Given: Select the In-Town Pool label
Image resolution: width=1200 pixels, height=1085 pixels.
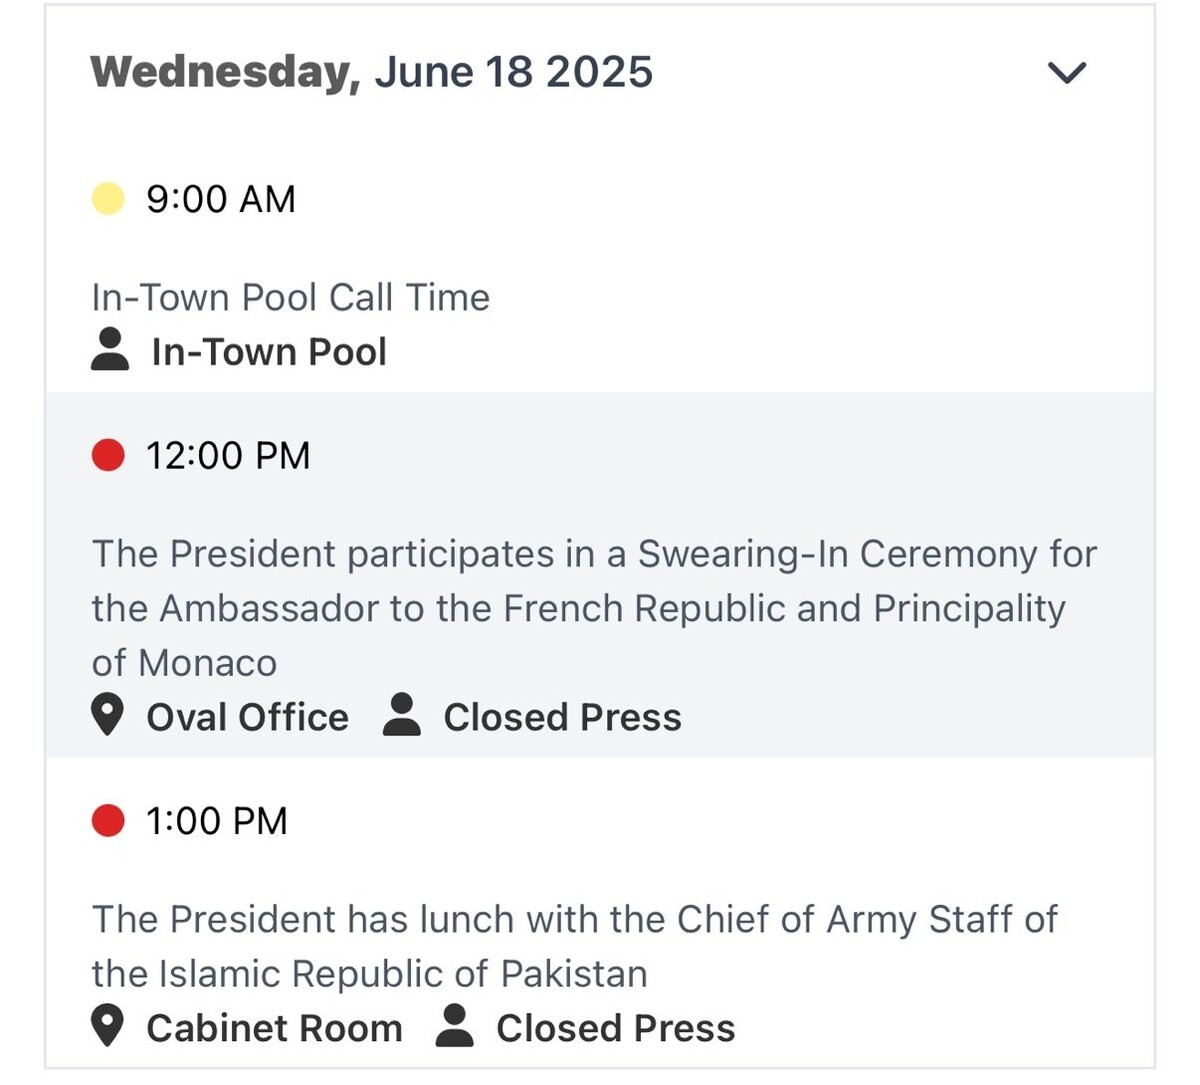Looking at the screenshot, I should [269, 352].
